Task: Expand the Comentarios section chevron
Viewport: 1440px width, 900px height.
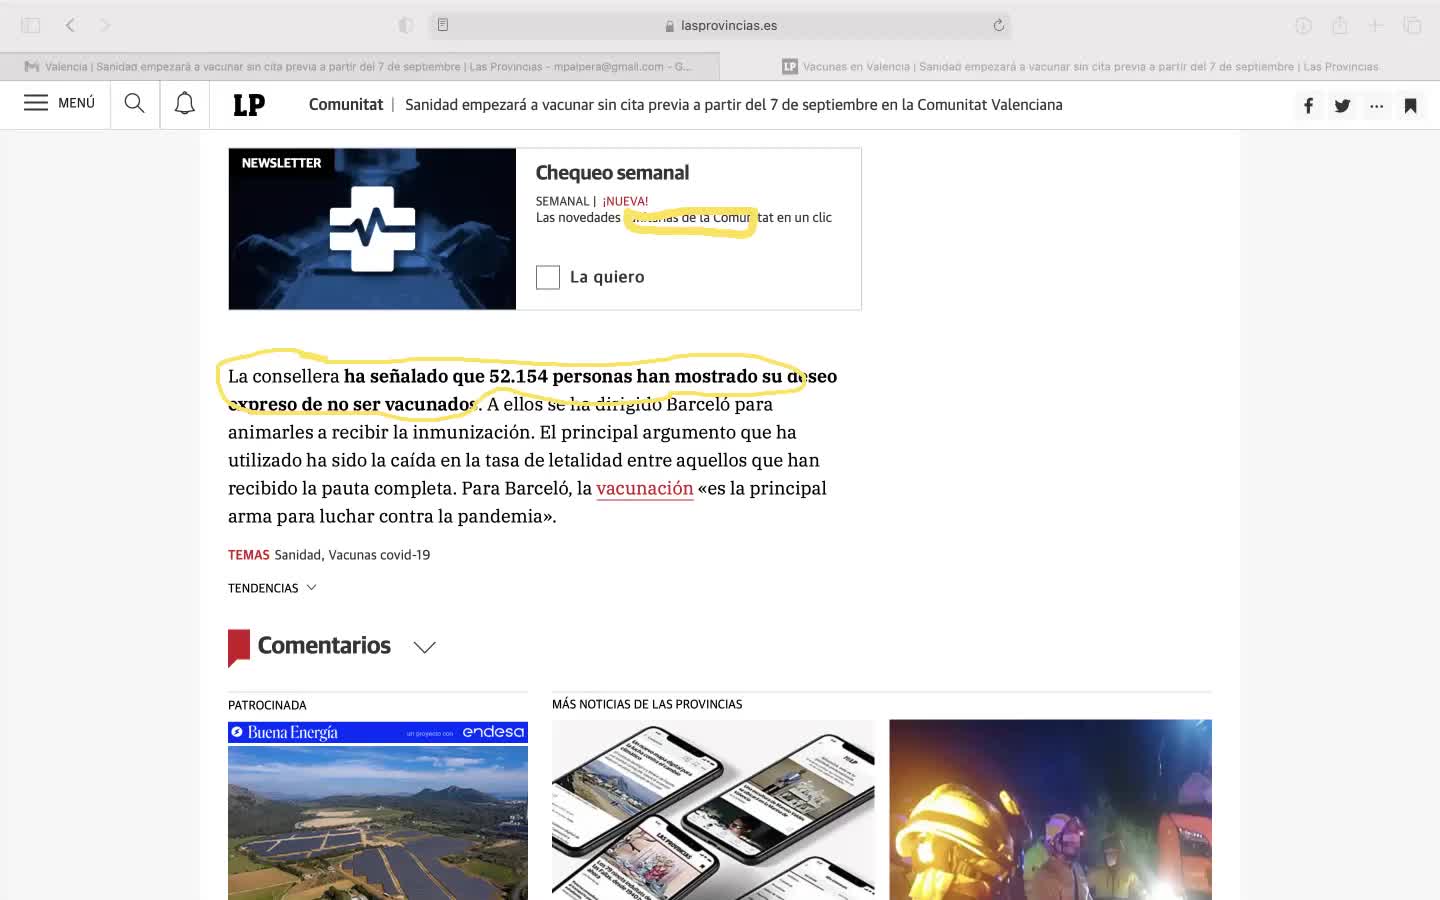Action: pos(425,647)
